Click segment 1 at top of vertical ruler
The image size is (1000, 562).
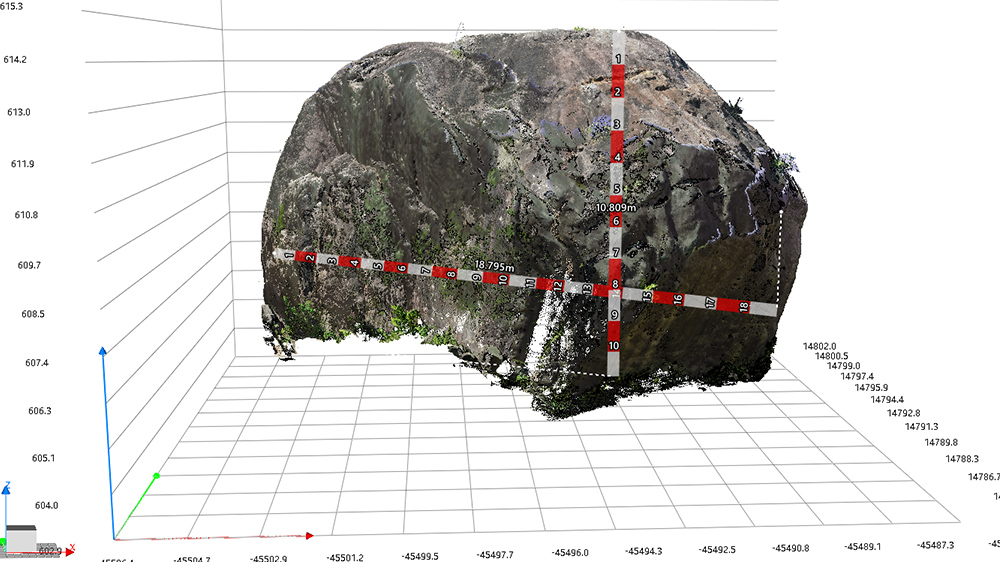pyautogui.click(x=618, y=60)
